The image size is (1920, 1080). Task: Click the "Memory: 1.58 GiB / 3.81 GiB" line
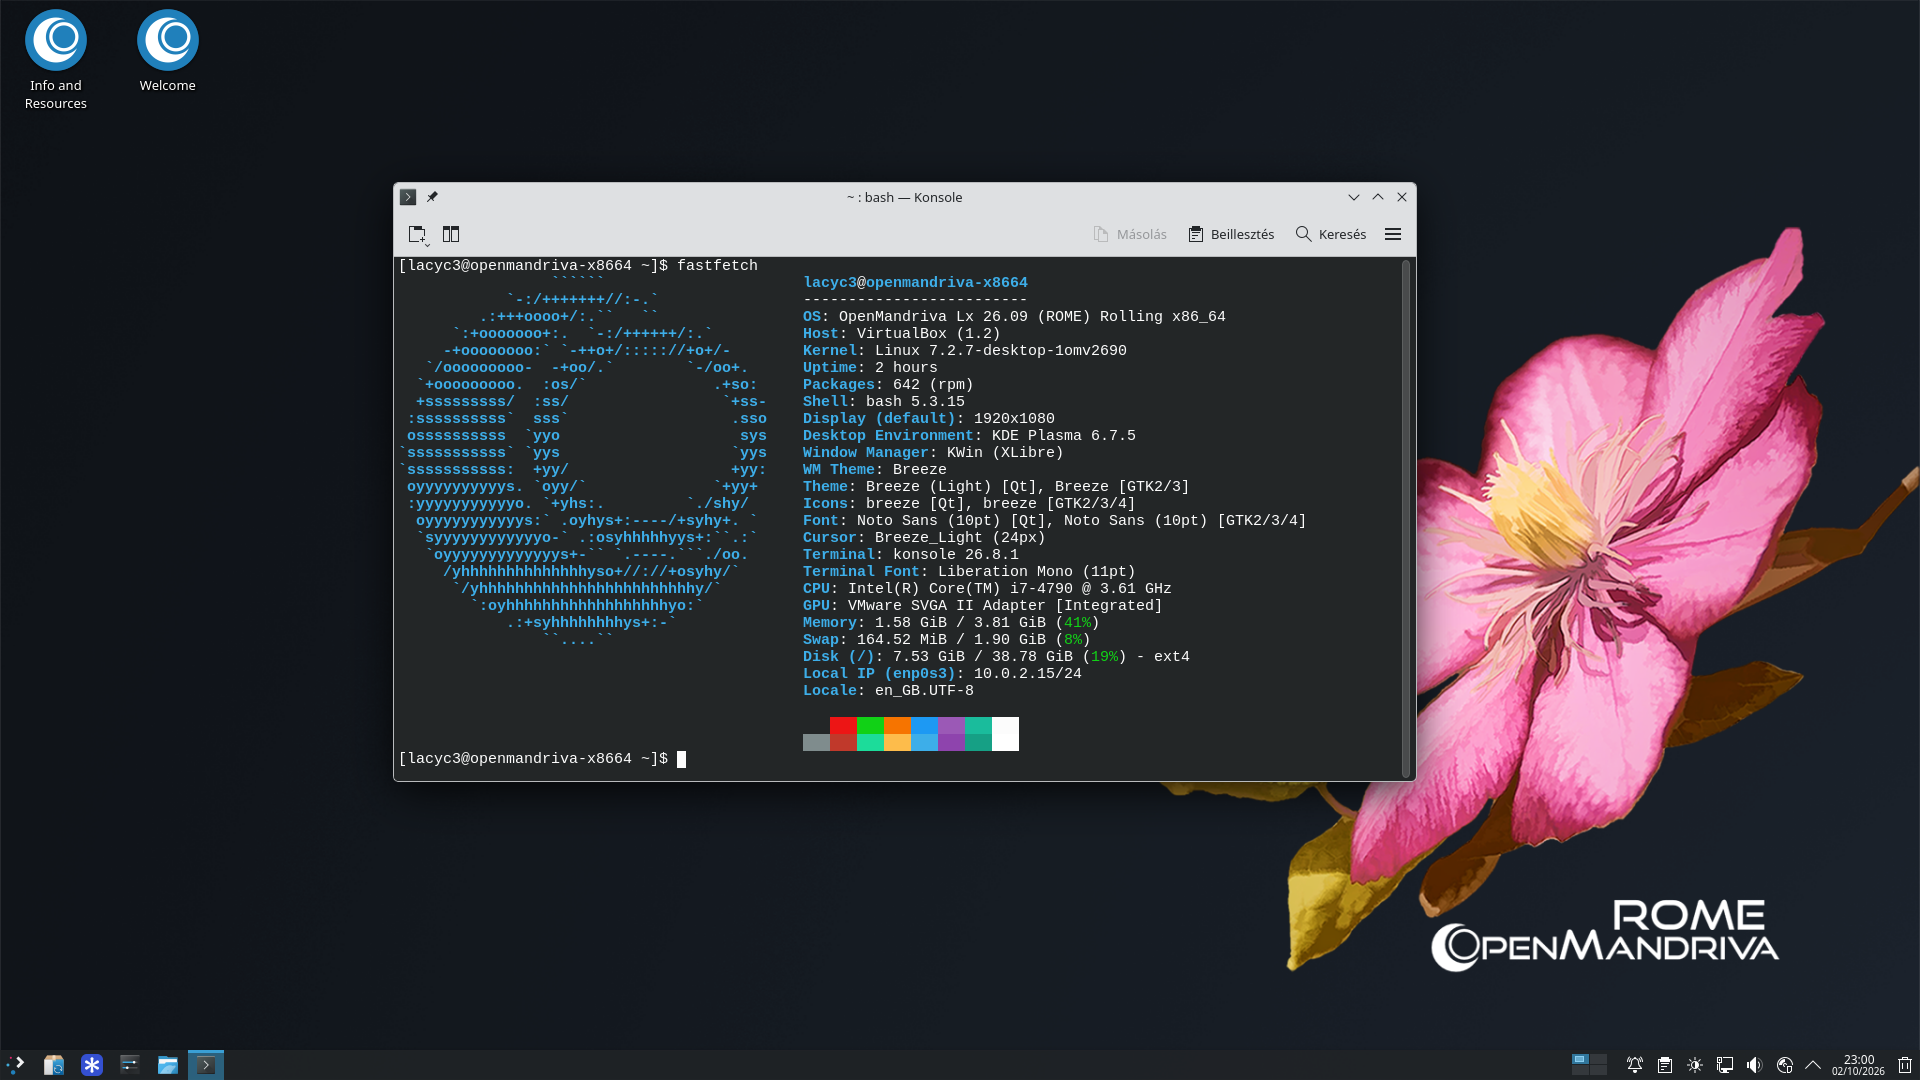pyautogui.click(x=951, y=623)
